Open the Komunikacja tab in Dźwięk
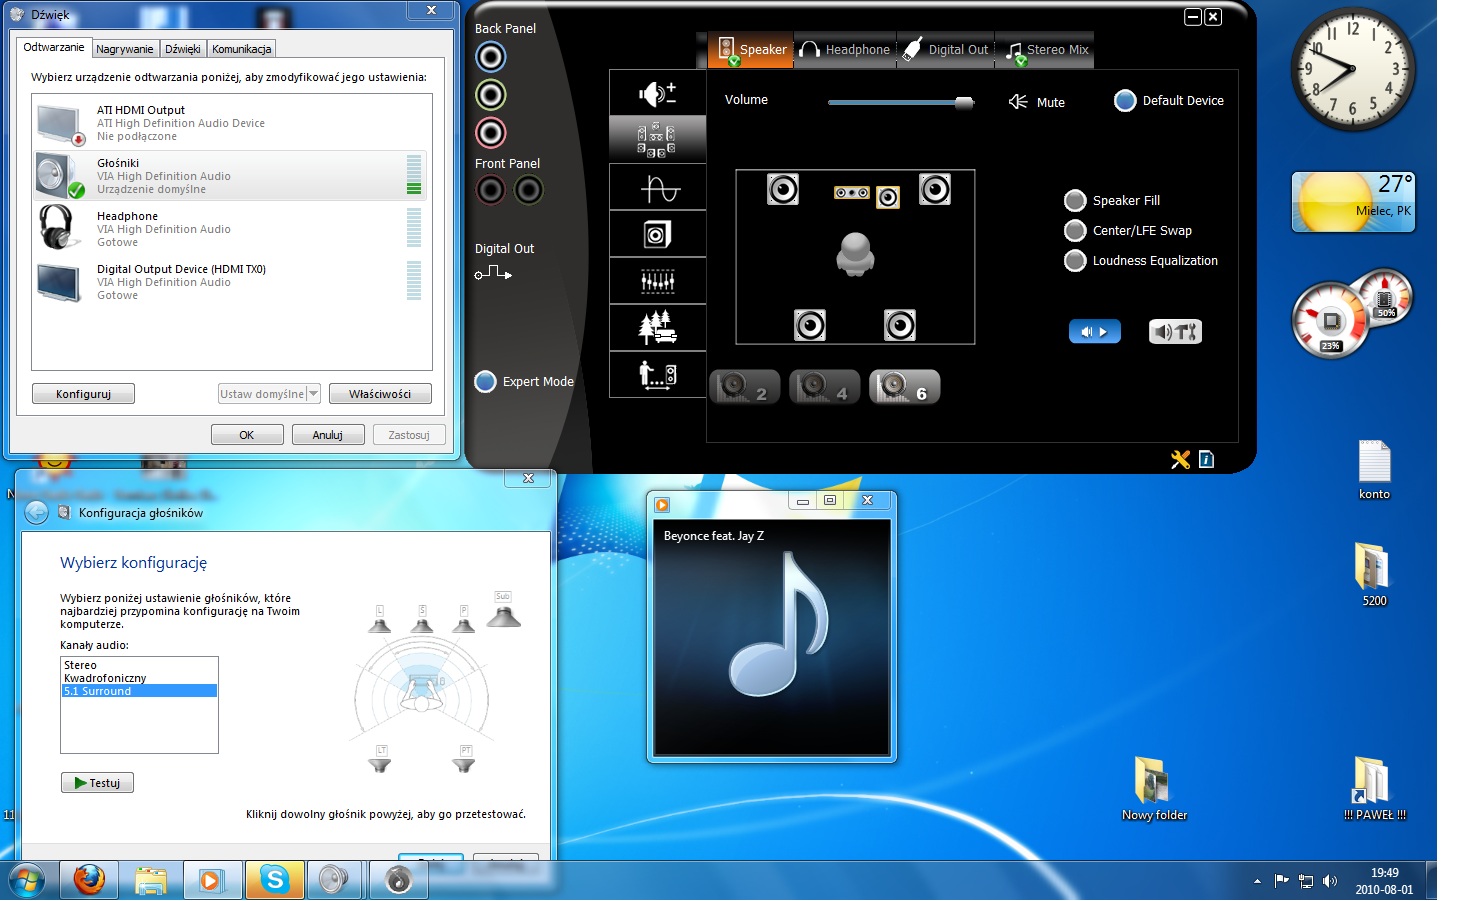This screenshot has height=901, width=1457. pyautogui.click(x=241, y=48)
